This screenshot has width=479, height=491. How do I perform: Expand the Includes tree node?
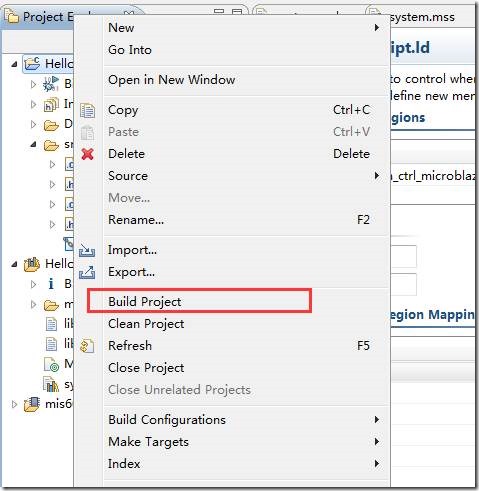tap(33, 104)
